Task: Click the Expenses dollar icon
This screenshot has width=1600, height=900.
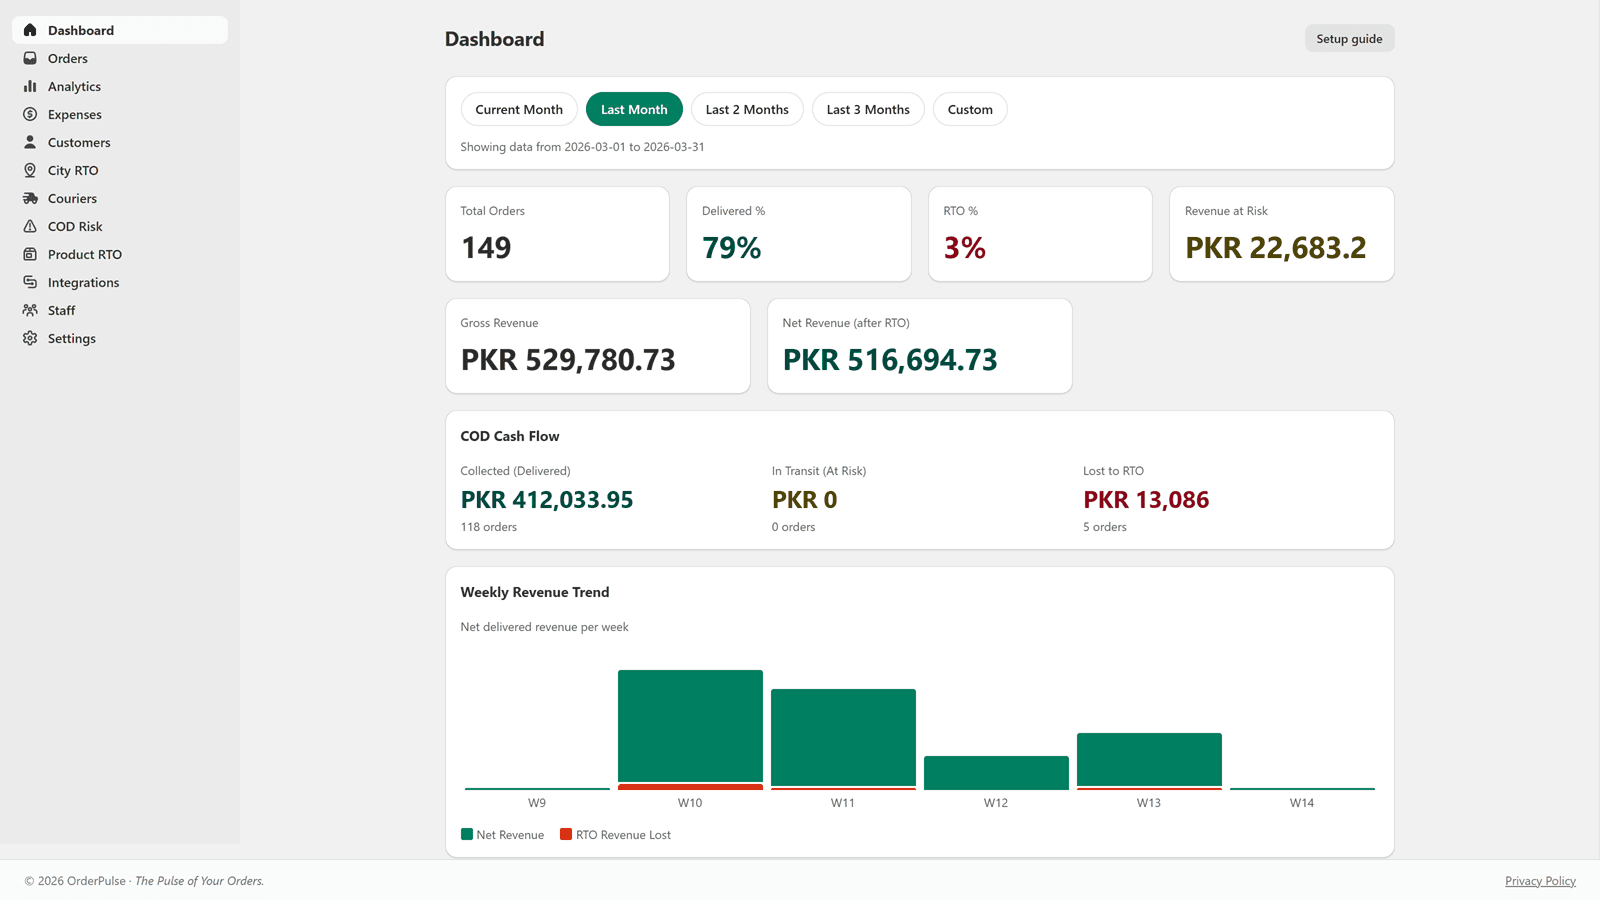Action: 30,114
